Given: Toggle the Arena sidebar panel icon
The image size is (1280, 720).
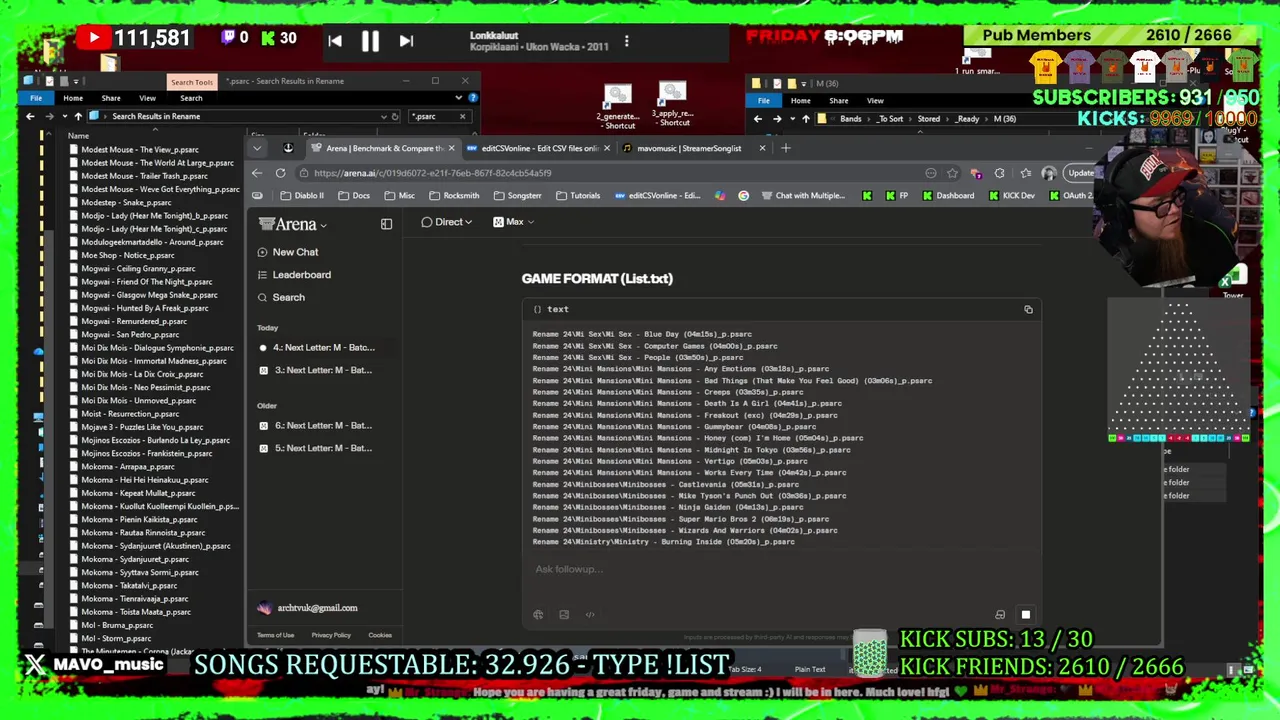Looking at the screenshot, I should click(386, 224).
